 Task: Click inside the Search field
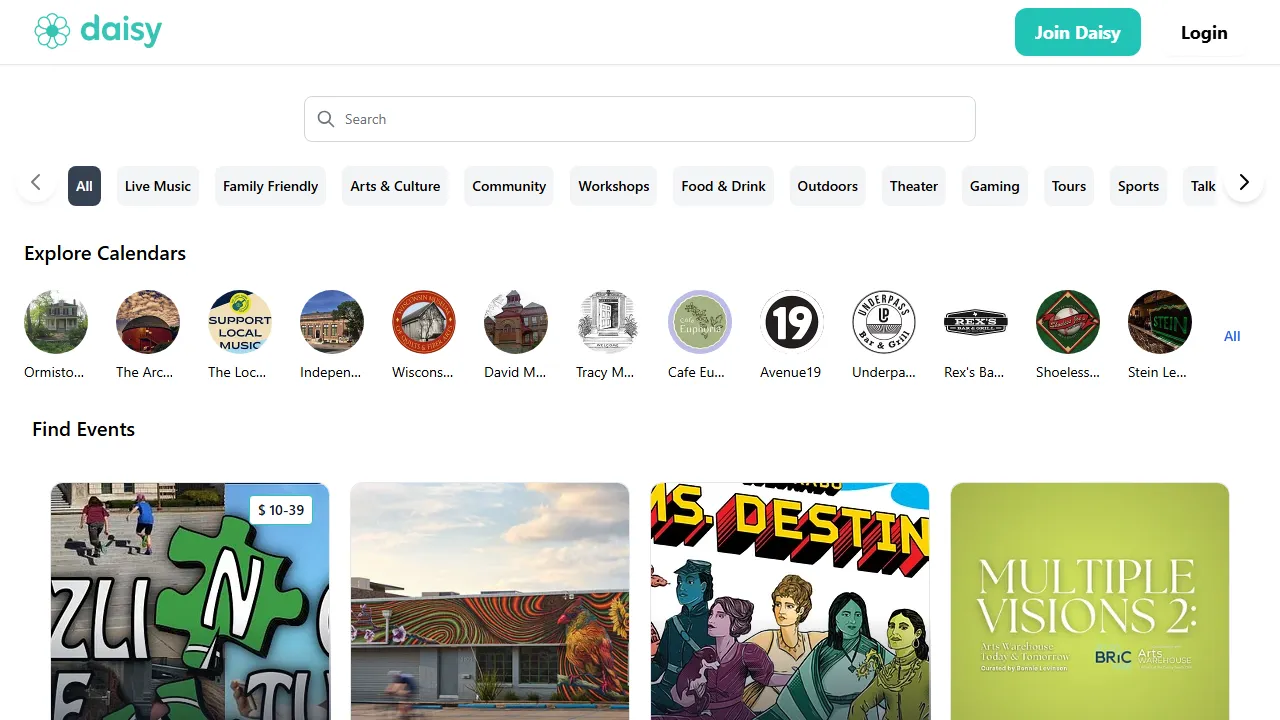[640, 119]
